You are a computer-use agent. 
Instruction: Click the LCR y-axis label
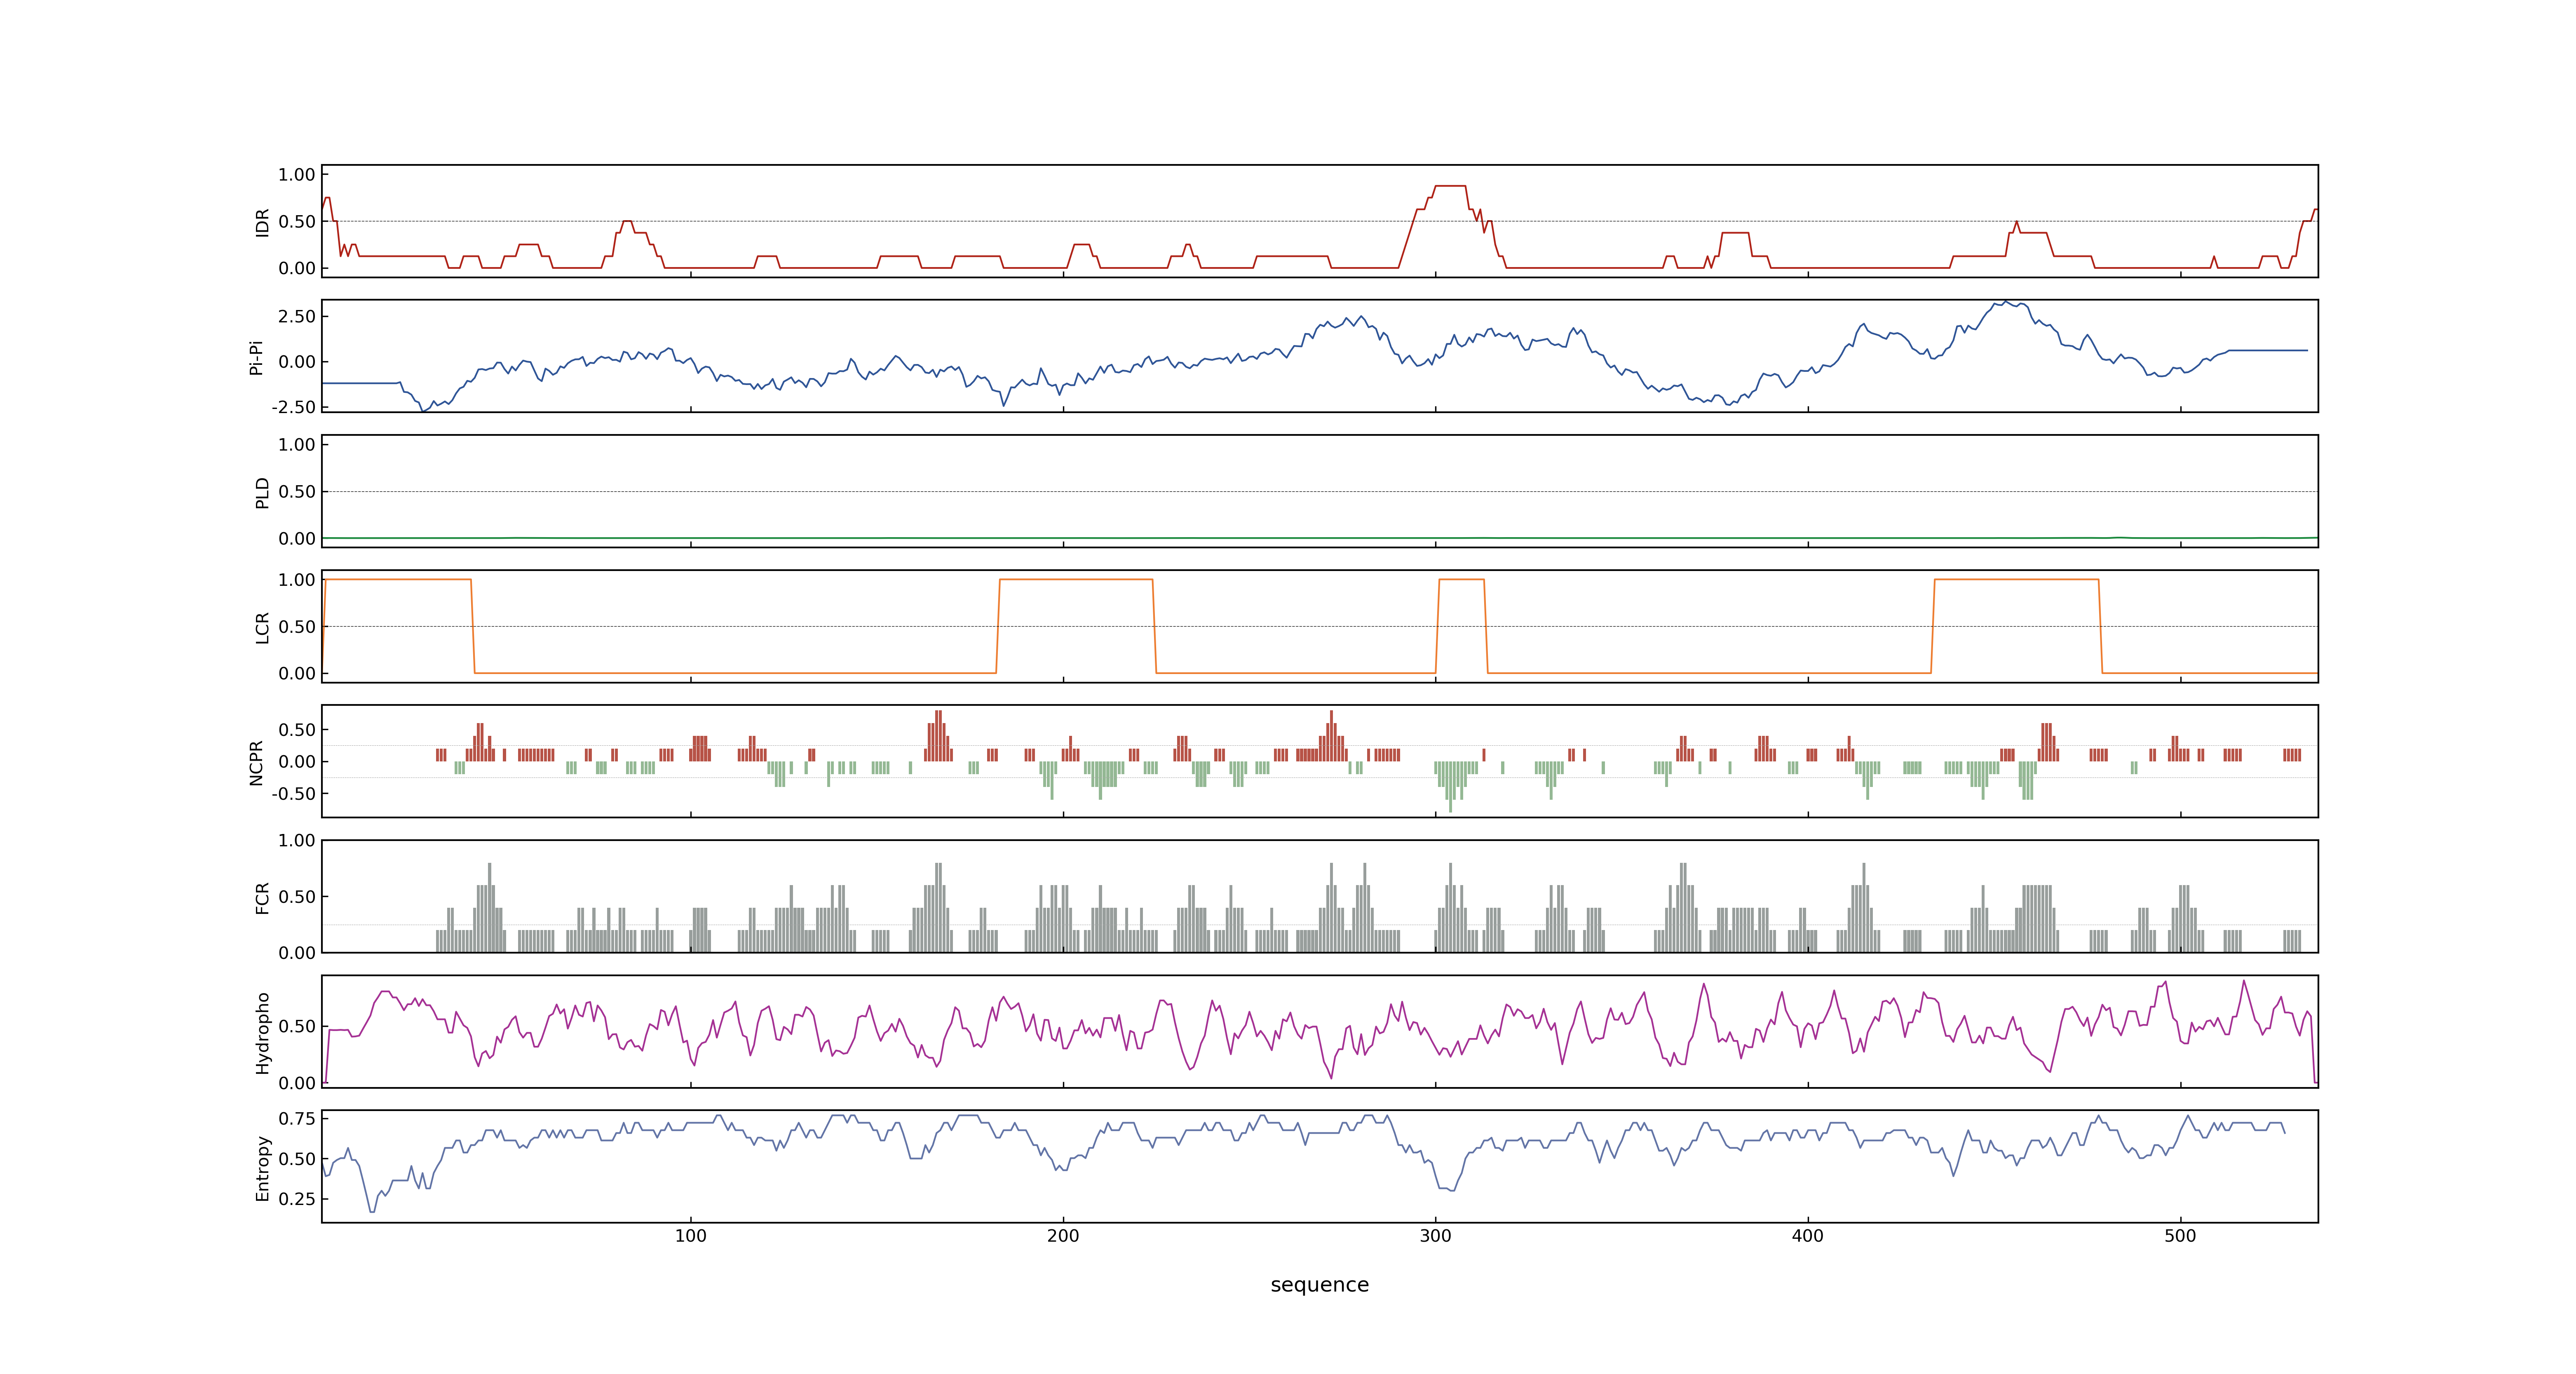(262, 627)
